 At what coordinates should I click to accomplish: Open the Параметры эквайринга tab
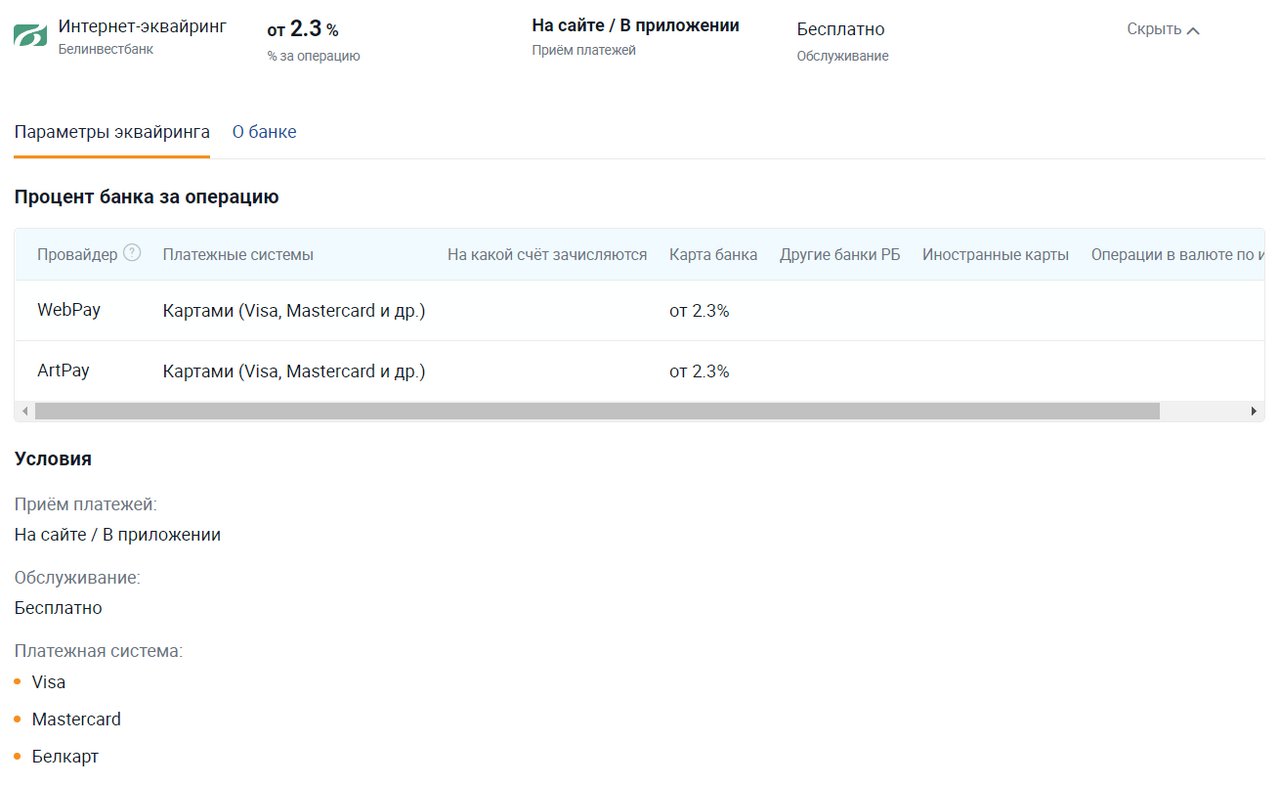pos(112,132)
